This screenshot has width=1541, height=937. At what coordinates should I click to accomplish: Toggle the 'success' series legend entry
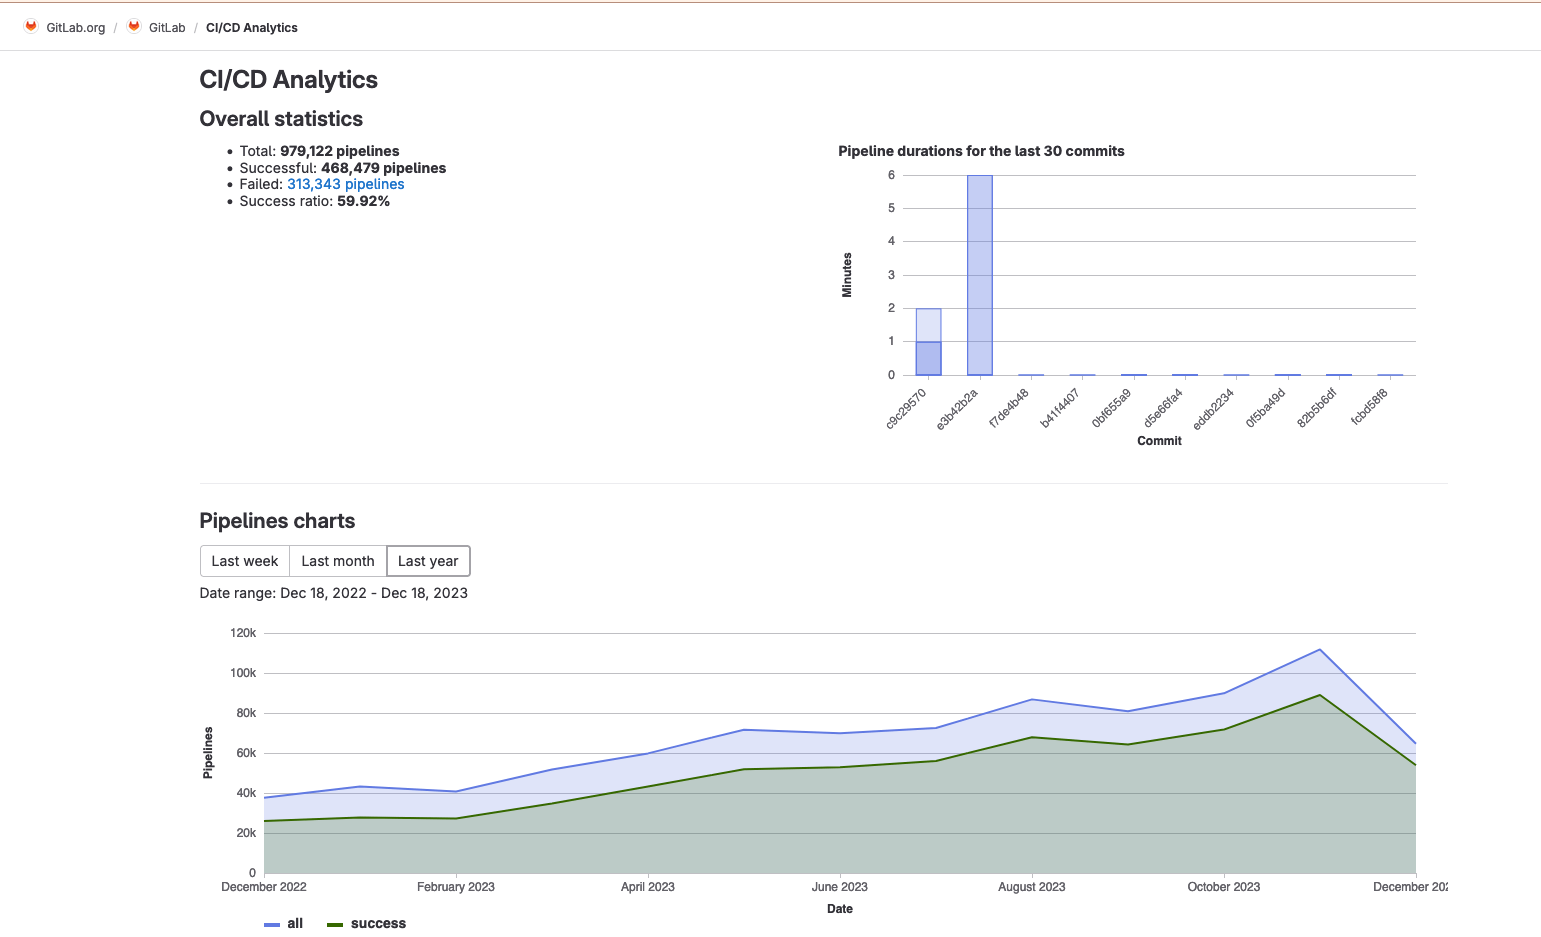click(367, 923)
